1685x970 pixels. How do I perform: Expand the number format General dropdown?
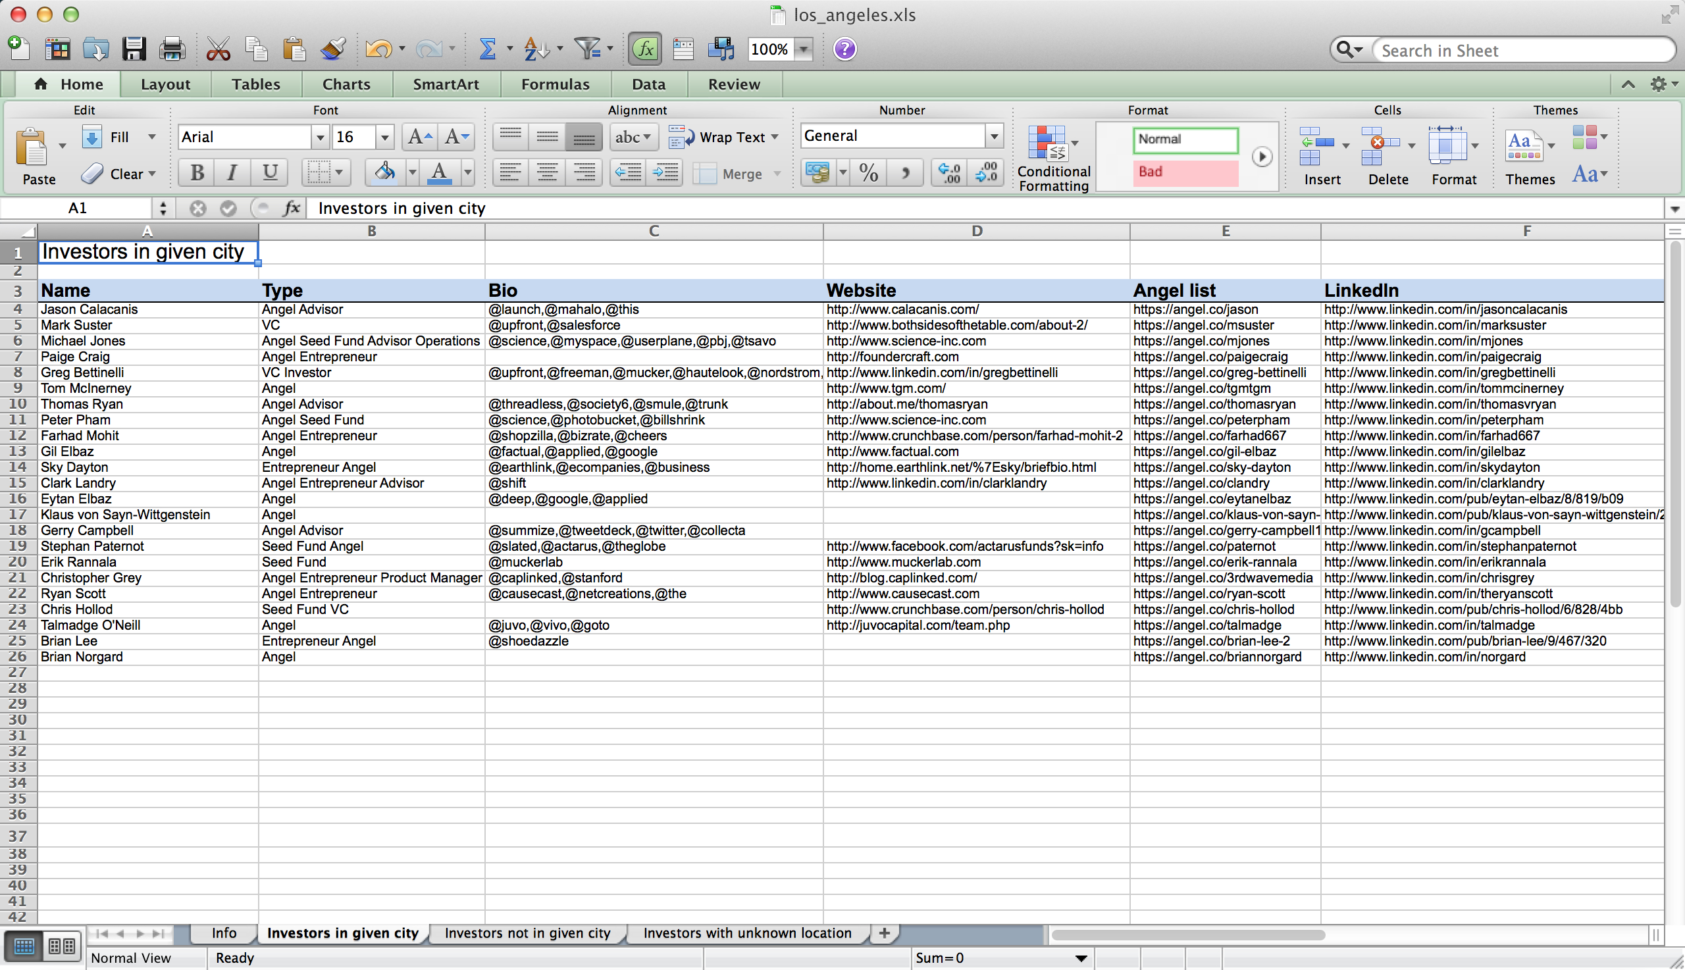click(x=993, y=136)
